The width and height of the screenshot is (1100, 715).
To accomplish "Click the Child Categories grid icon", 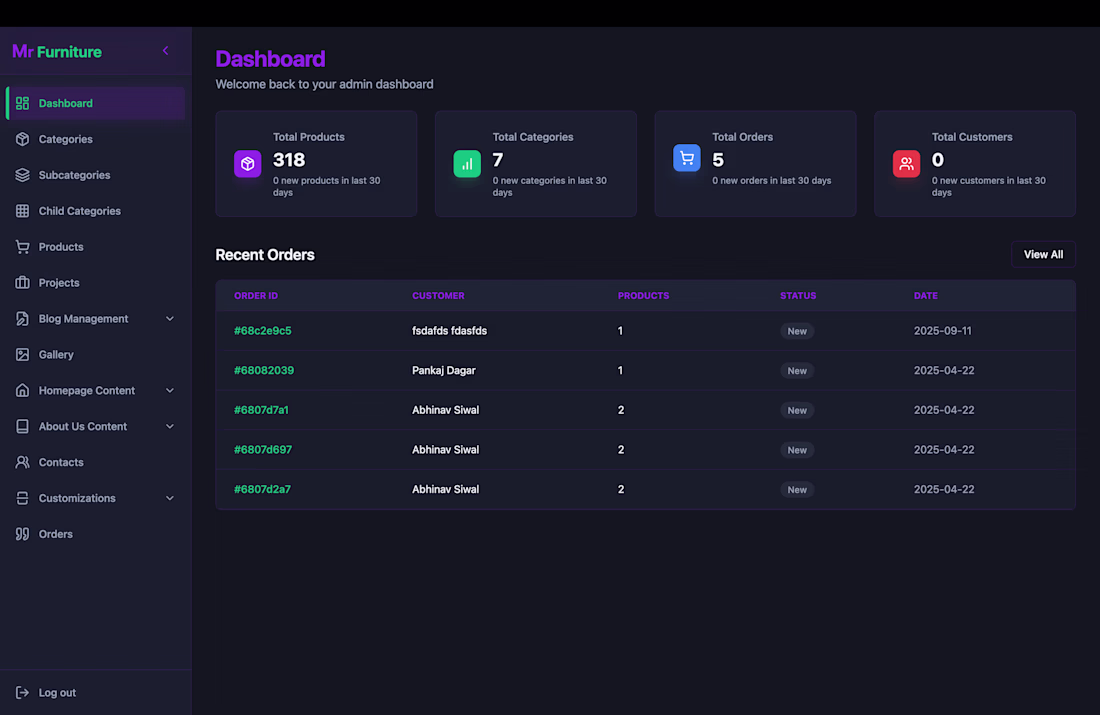I will 22,211.
